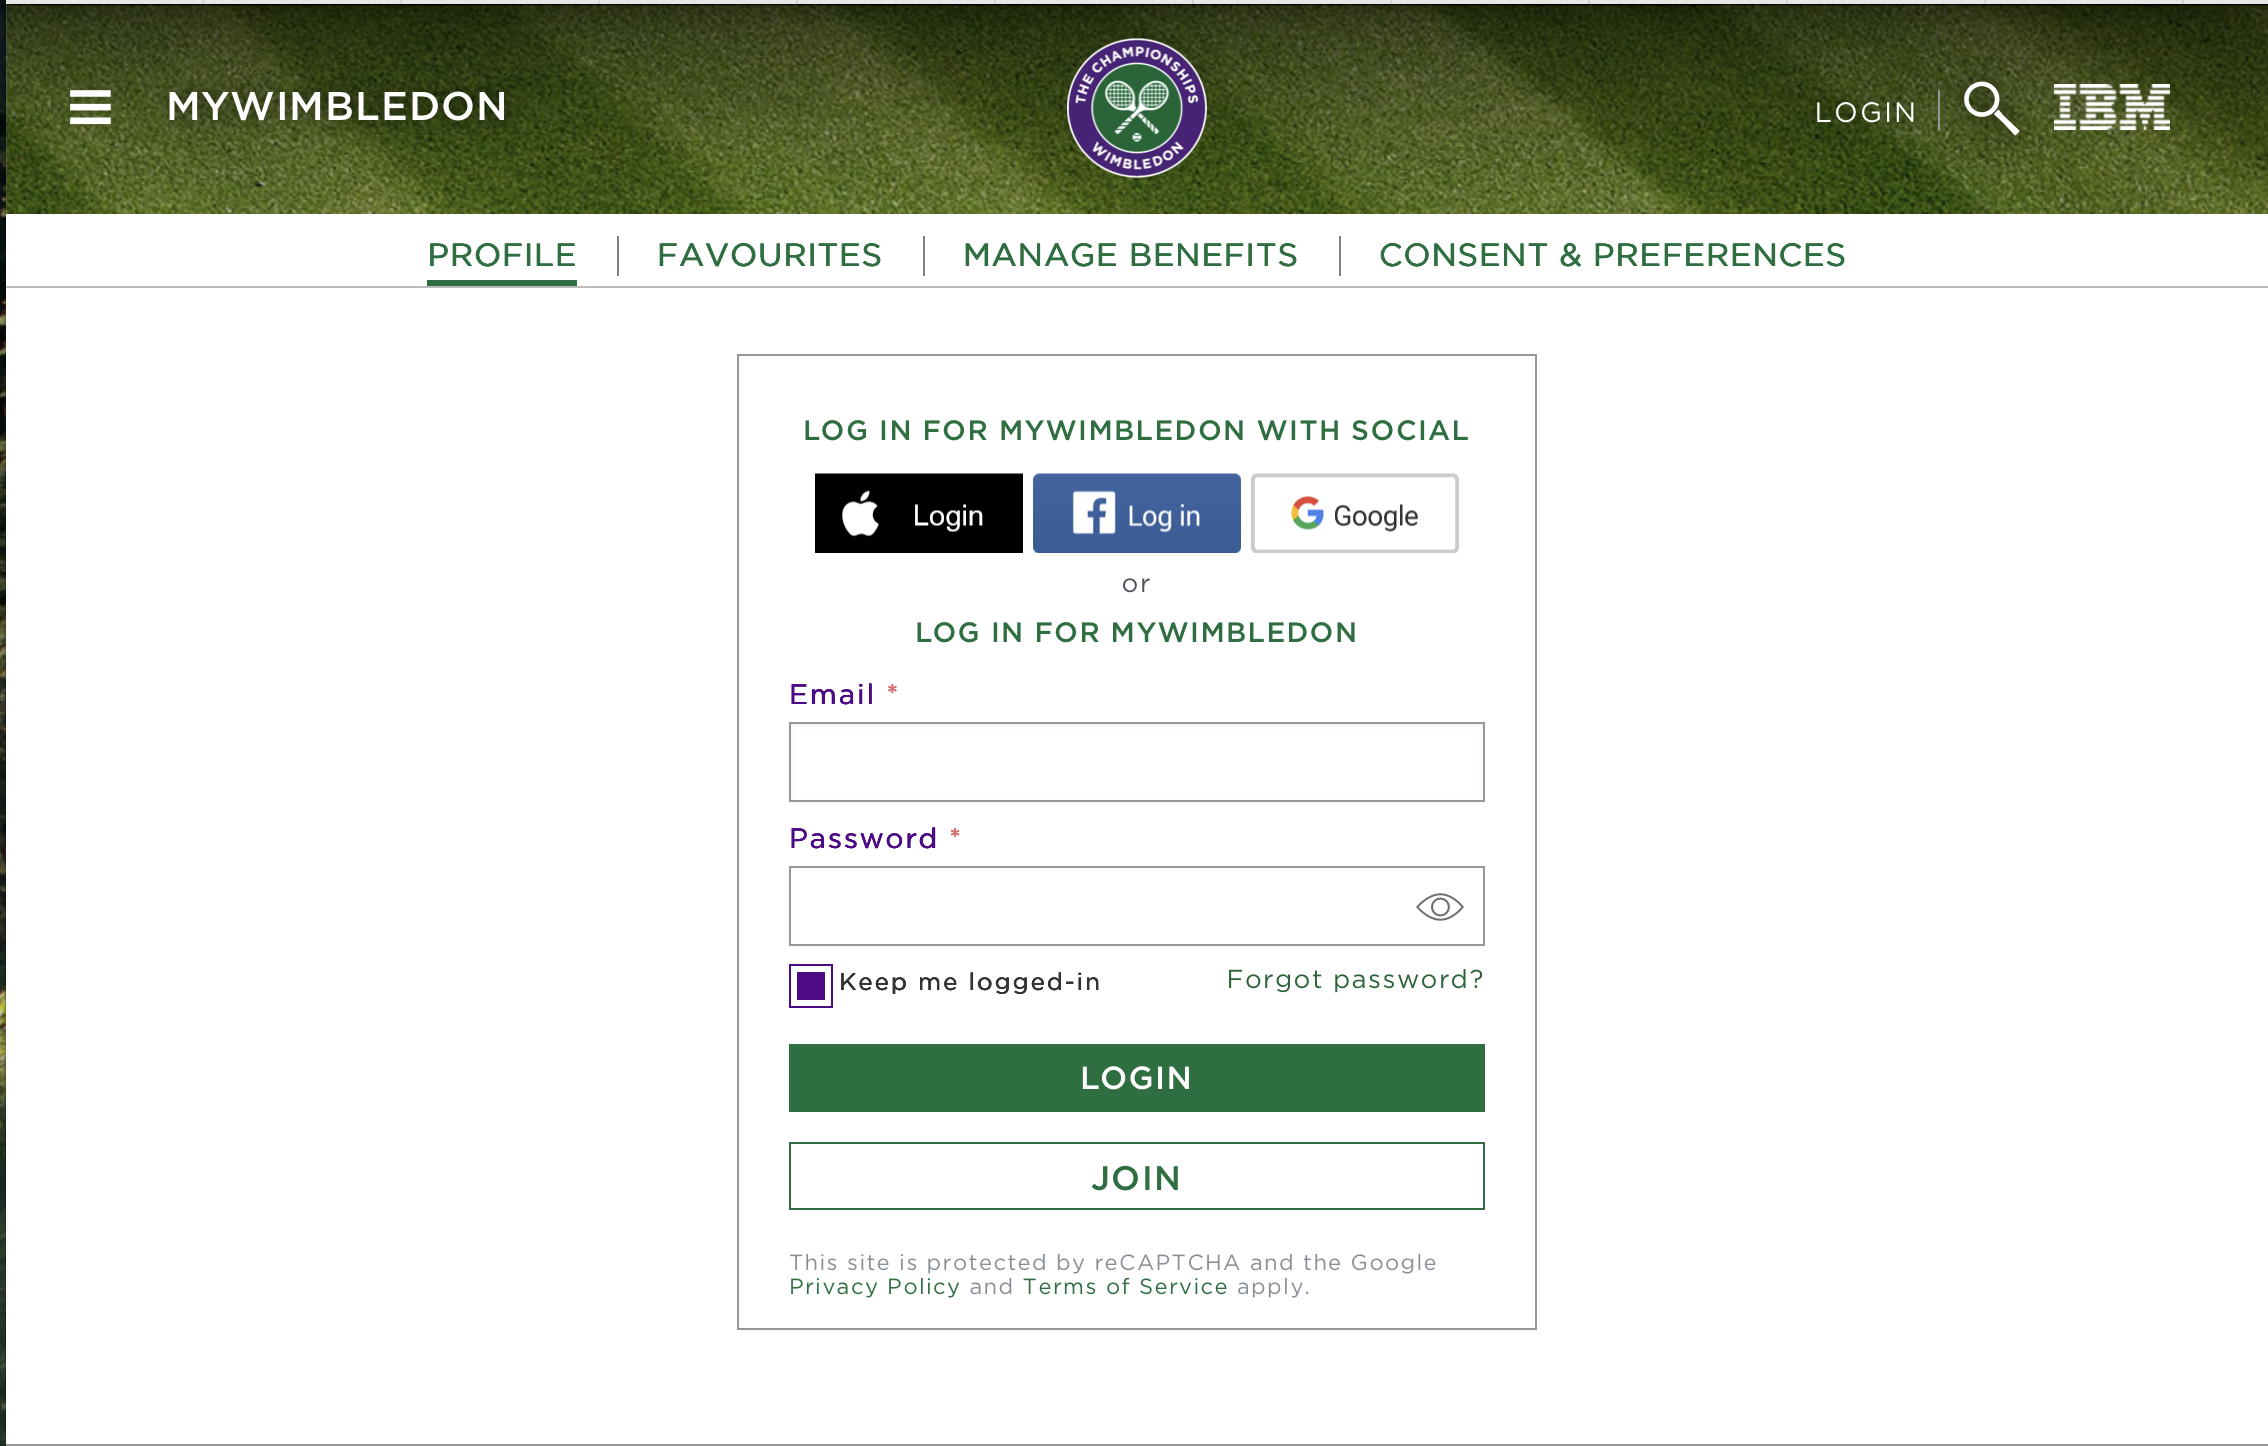Image resolution: width=2268 pixels, height=1446 pixels.
Task: Go to Consent & Preferences tab
Action: coord(1612,255)
